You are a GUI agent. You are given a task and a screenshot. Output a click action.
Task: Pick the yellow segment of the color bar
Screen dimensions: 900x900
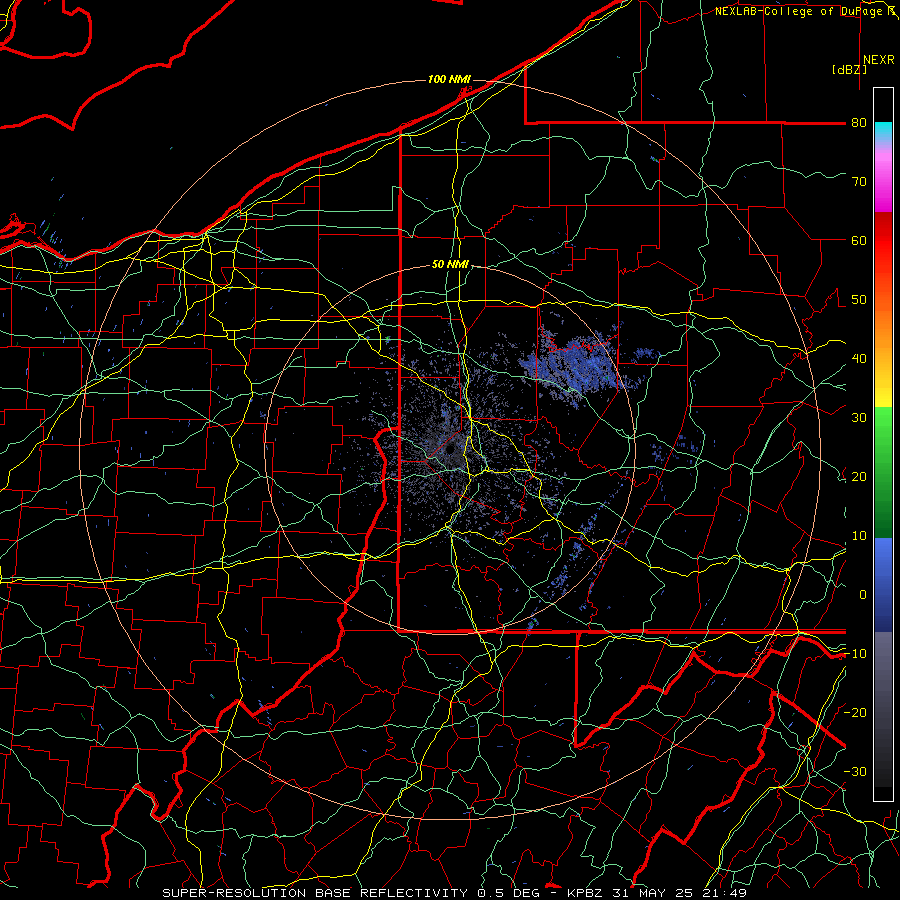(x=883, y=393)
